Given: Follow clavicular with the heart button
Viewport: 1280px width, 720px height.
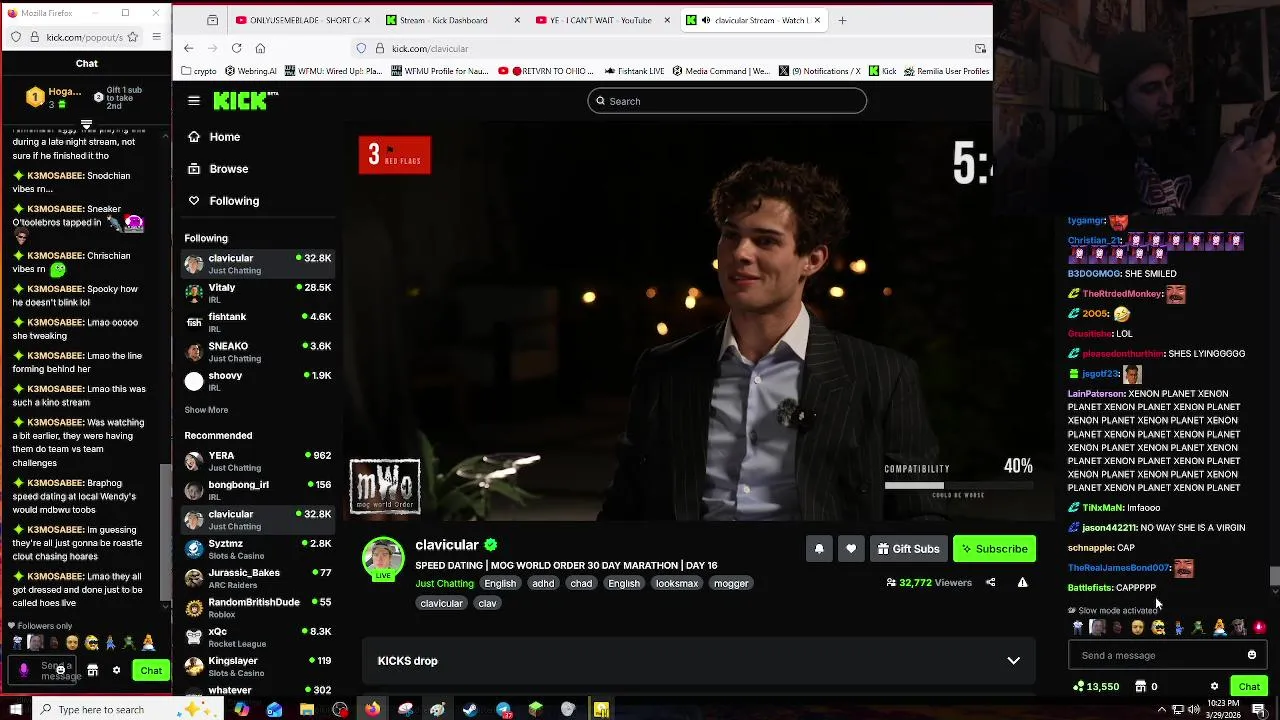Looking at the screenshot, I should coord(851,548).
